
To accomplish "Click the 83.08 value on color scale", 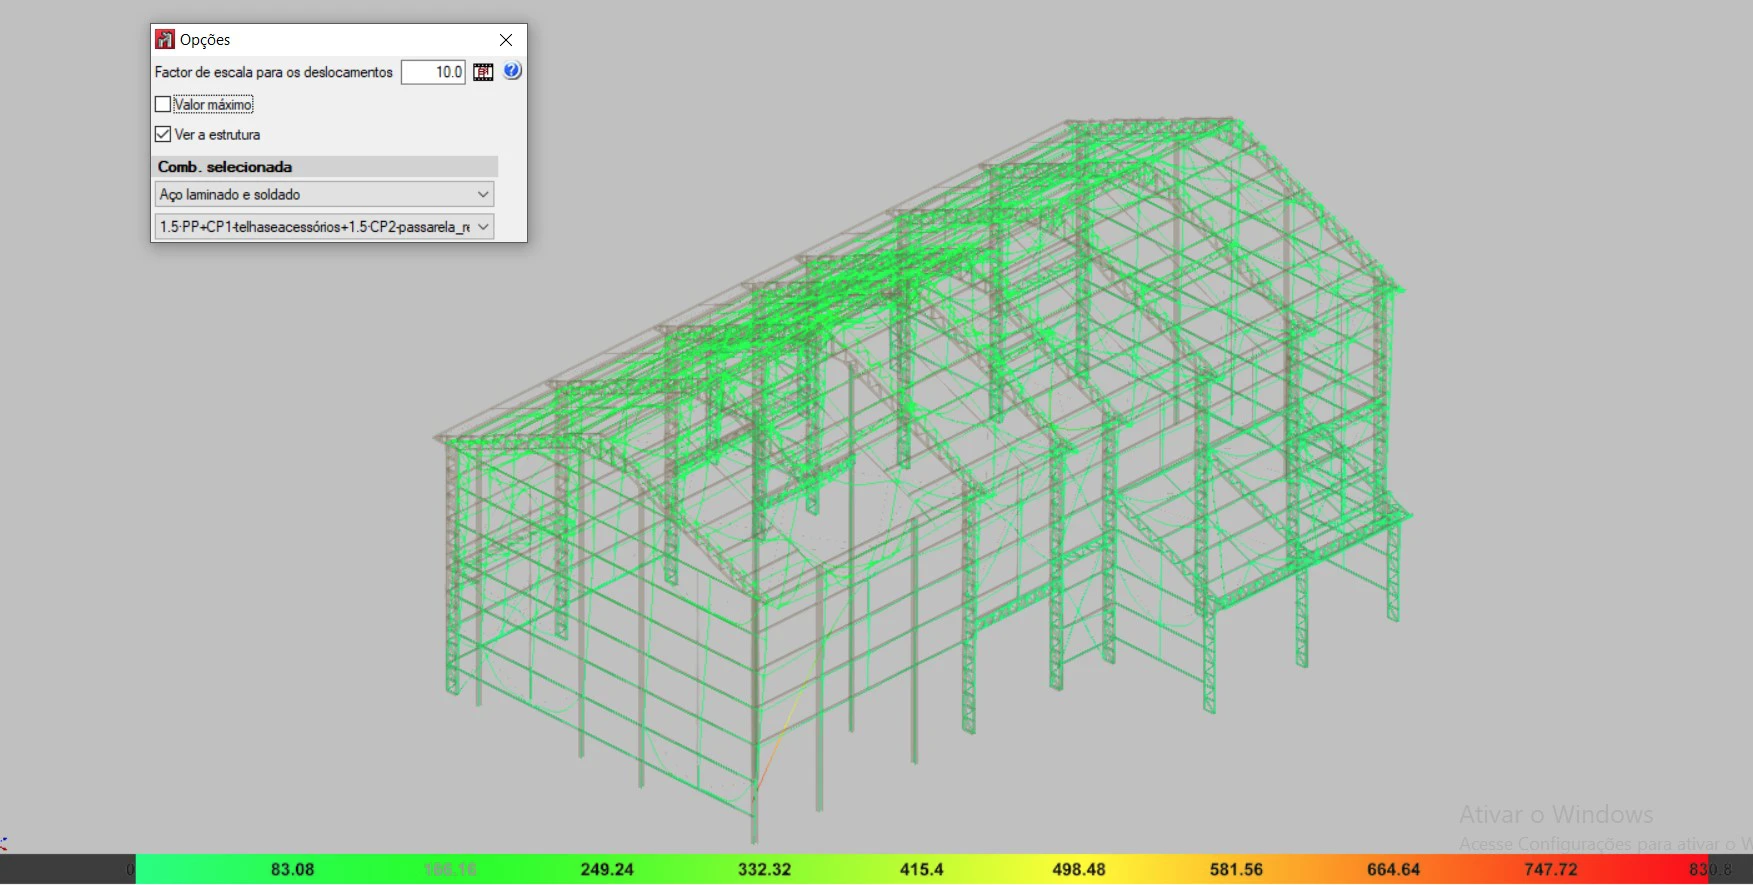I will click(292, 869).
